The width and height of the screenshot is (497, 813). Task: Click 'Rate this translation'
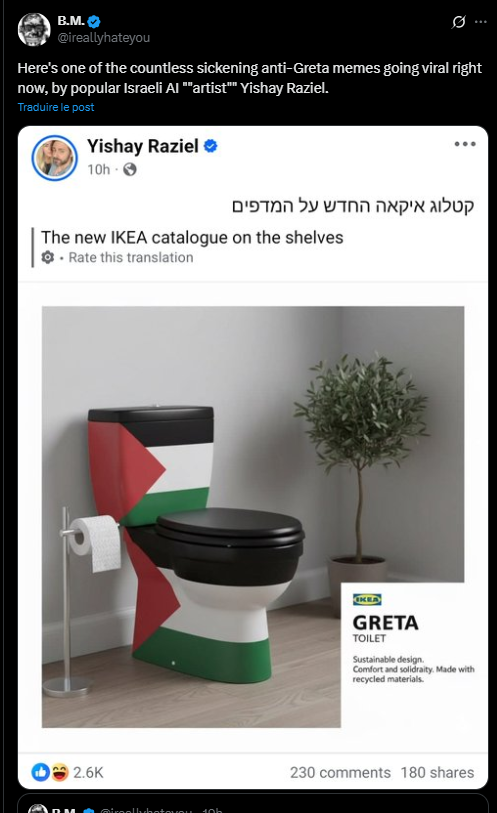[x=131, y=257]
